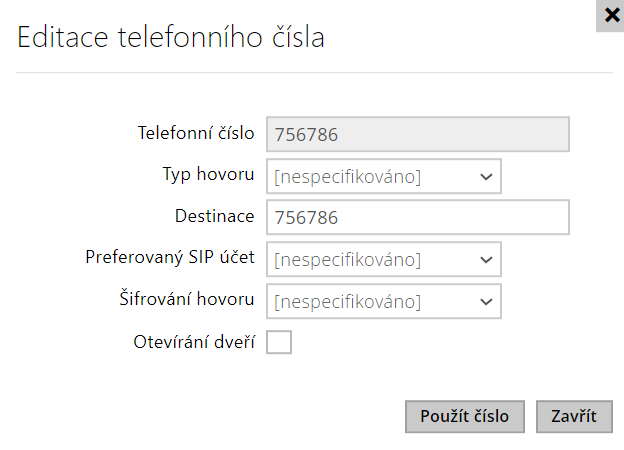Enable the Otevírání dveří checkbox
The width and height of the screenshot is (624, 450).
279,342
